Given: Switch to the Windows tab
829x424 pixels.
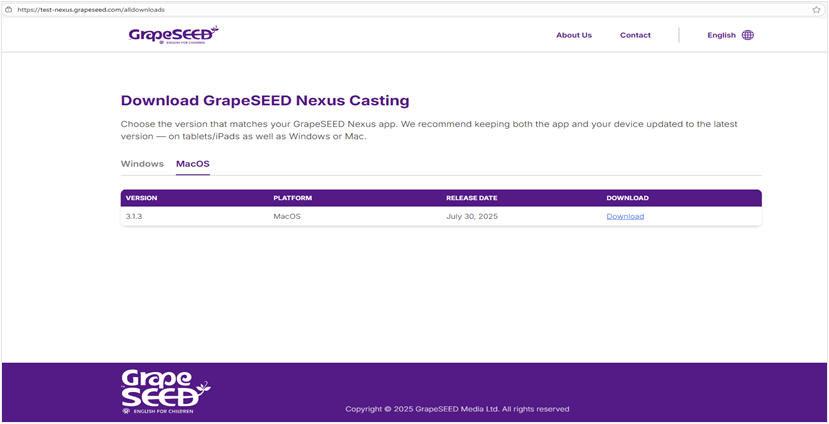Looking at the screenshot, I should click(142, 164).
